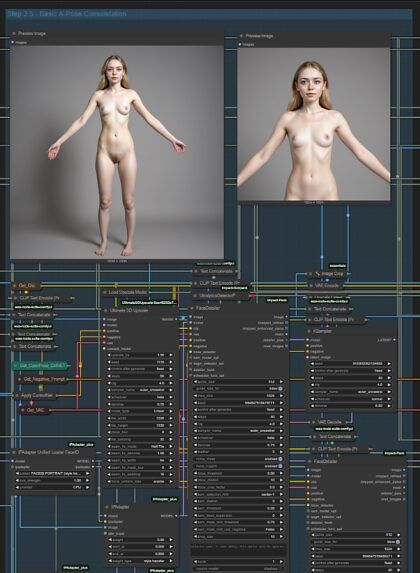This screenshot has height=573, width=420.
Task: Open the FACEID PORTRAIT preset dropdown
Action: pyautogui.click(x=52, y=474)
